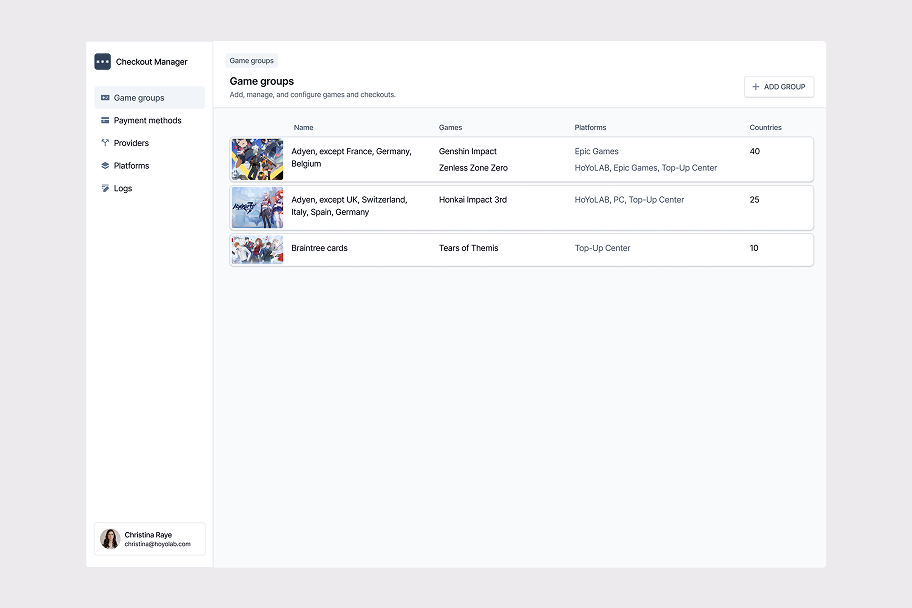Click the Platforms layers icon
Viewport: 912px width, 608px height.
[x=104, y=165]
